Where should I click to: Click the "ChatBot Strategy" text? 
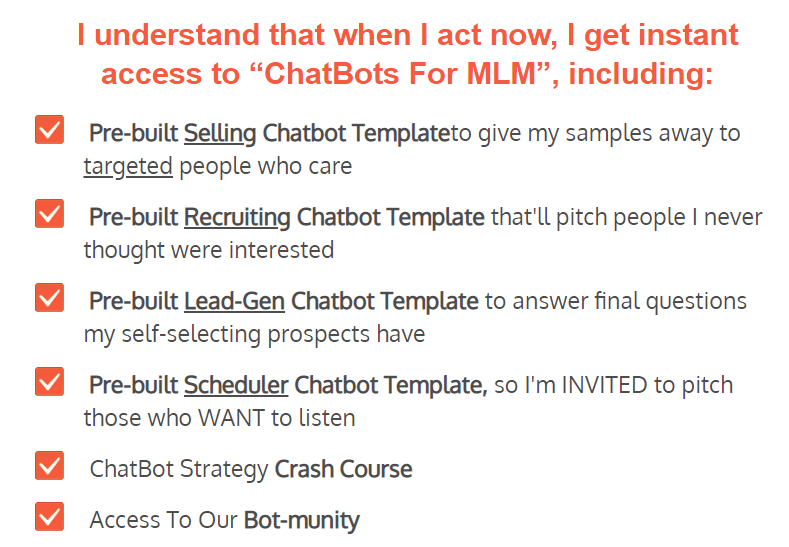click(x=179, y=469)
